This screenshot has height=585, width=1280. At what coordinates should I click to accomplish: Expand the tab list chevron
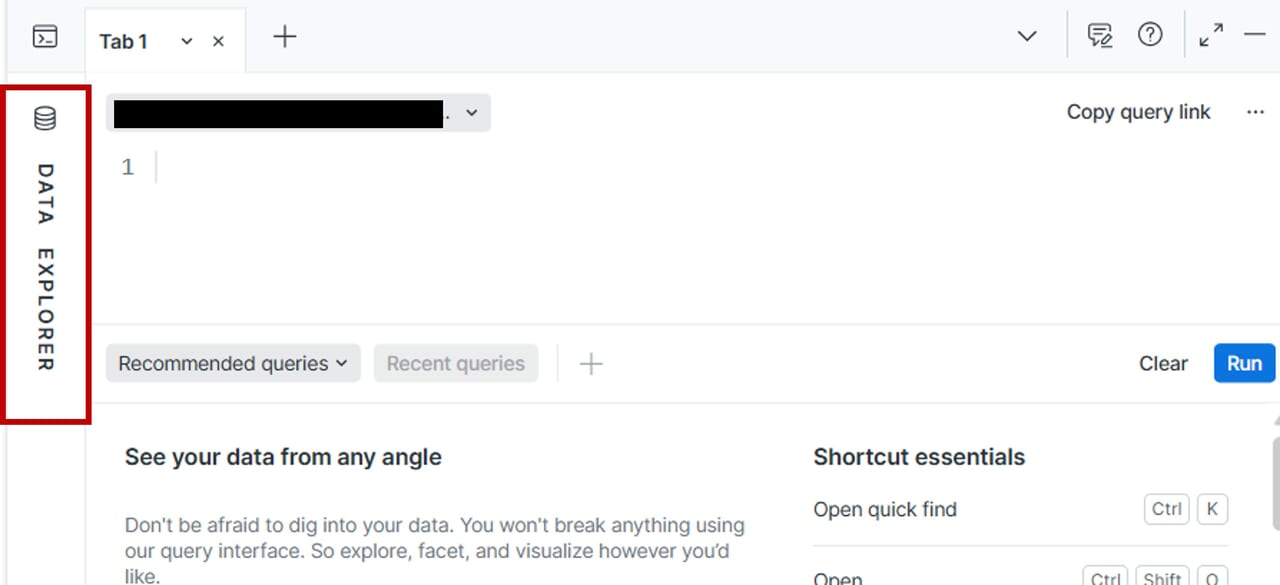[1027, 36]
